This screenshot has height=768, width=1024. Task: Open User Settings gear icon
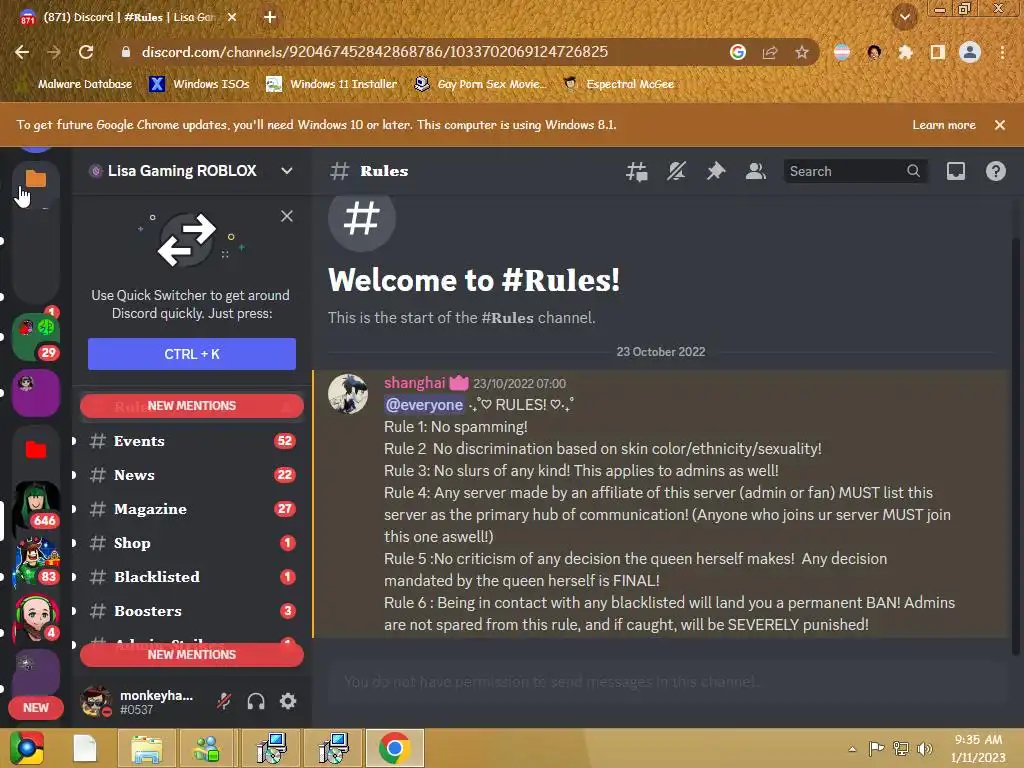click(x=288, y=701)
